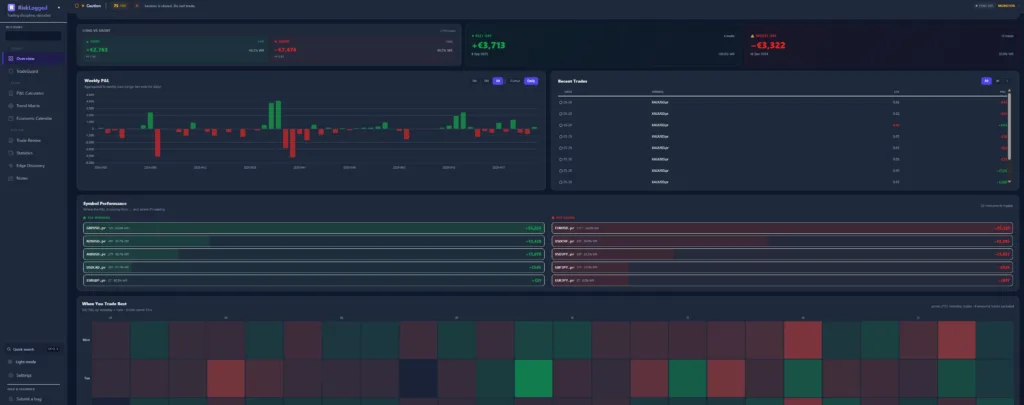Image resolution: width=1024 pixels, height=405 pixels.
Task: Click the Worst Day −€3,322 card
Action: click(x=881, y=46)
